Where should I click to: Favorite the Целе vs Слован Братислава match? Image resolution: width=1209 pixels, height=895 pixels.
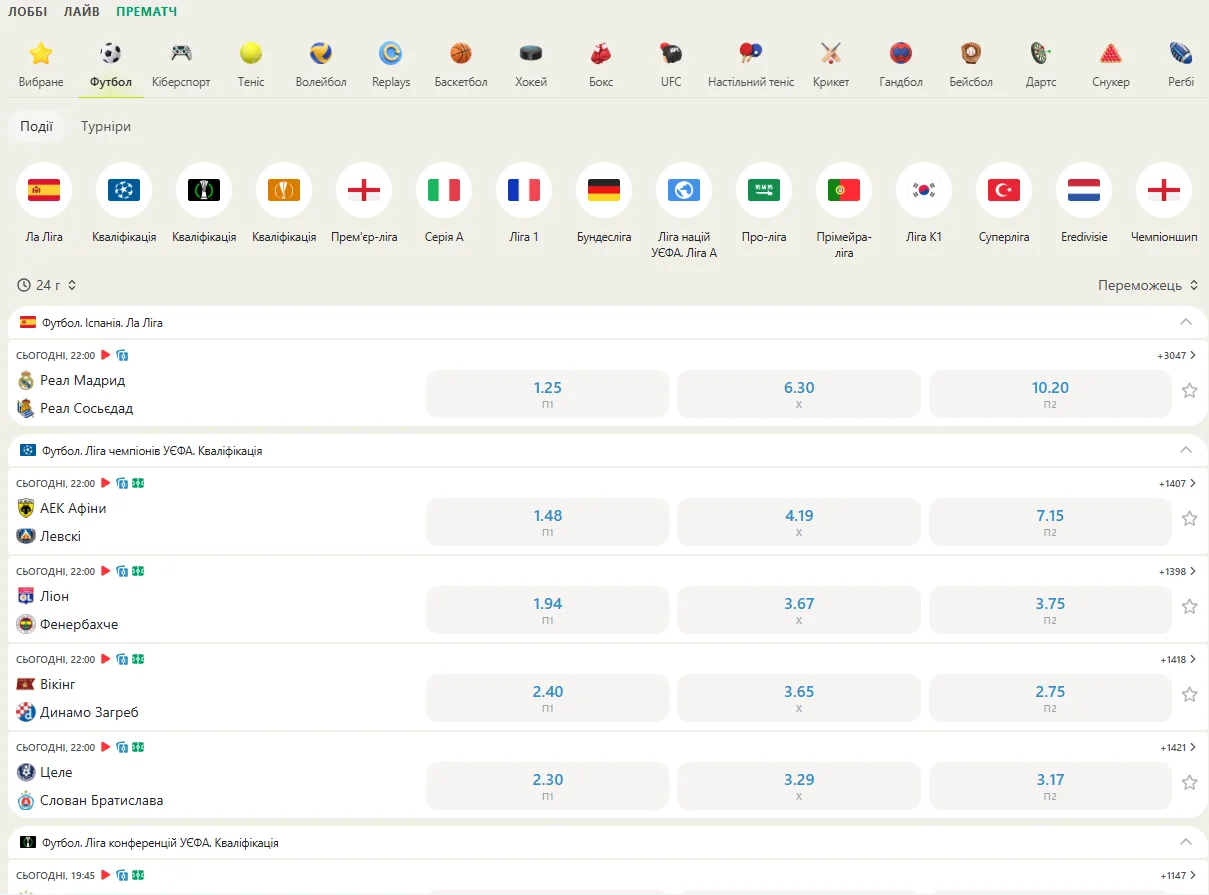coord(1189,783)
